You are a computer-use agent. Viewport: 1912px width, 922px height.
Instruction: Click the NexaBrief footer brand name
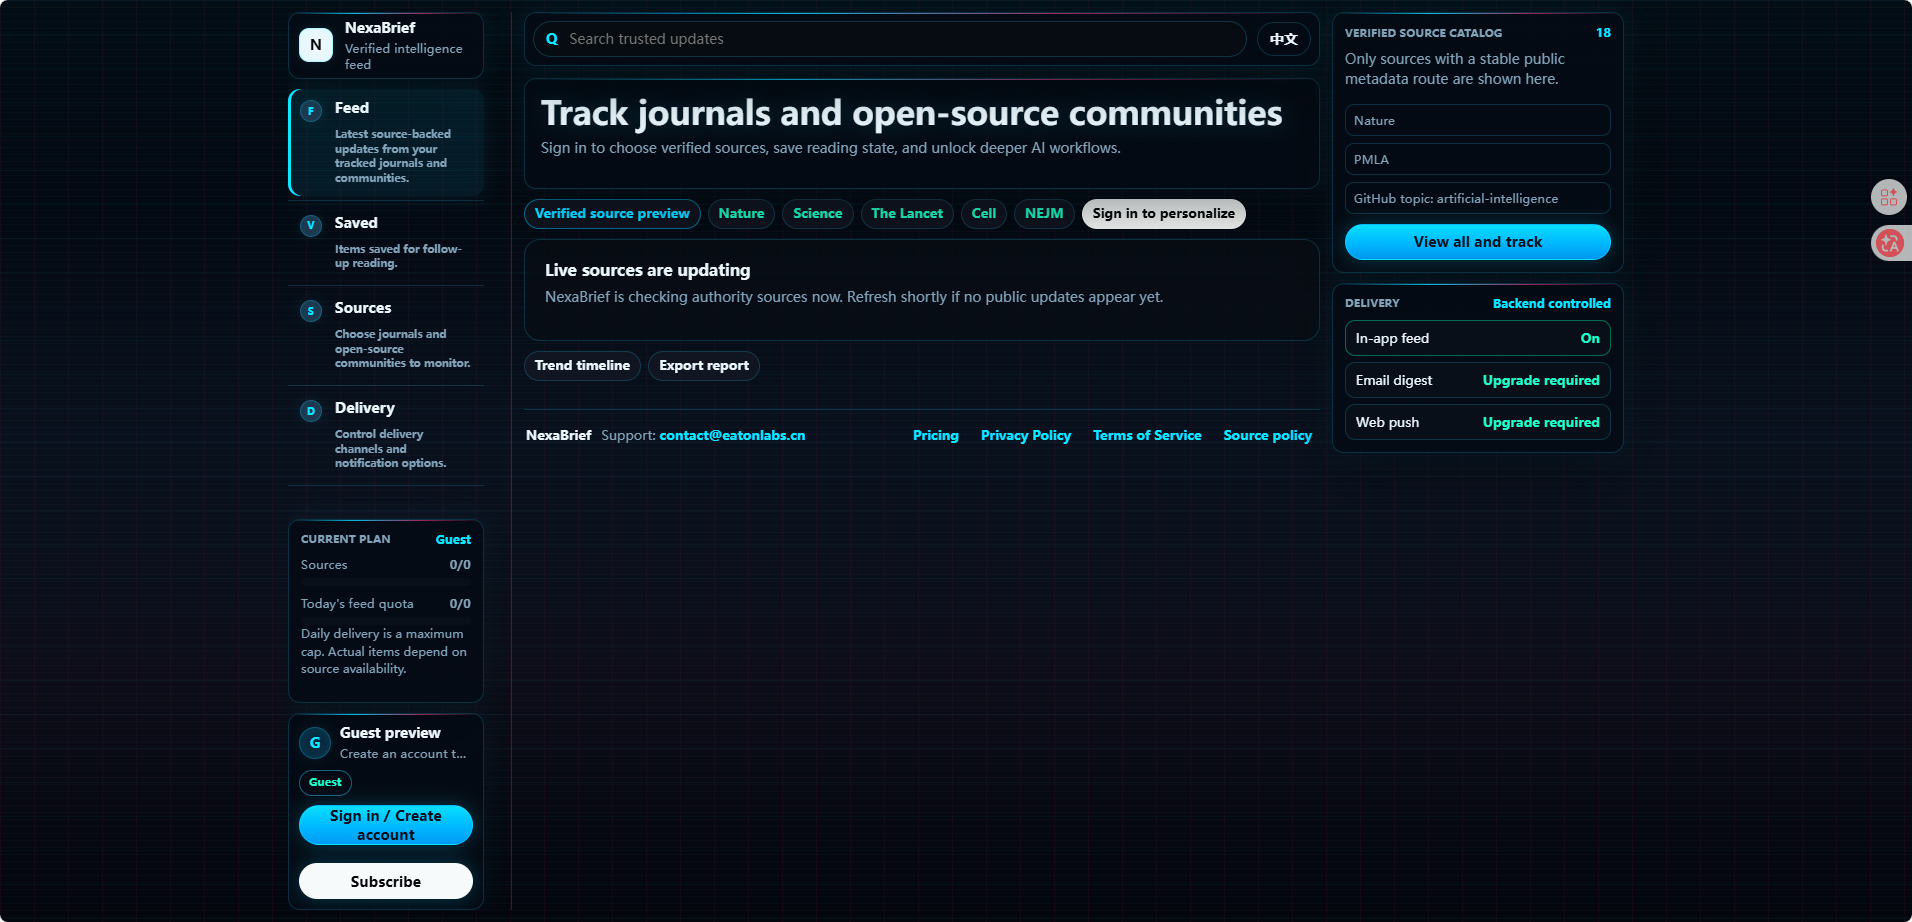pos(559,436)
